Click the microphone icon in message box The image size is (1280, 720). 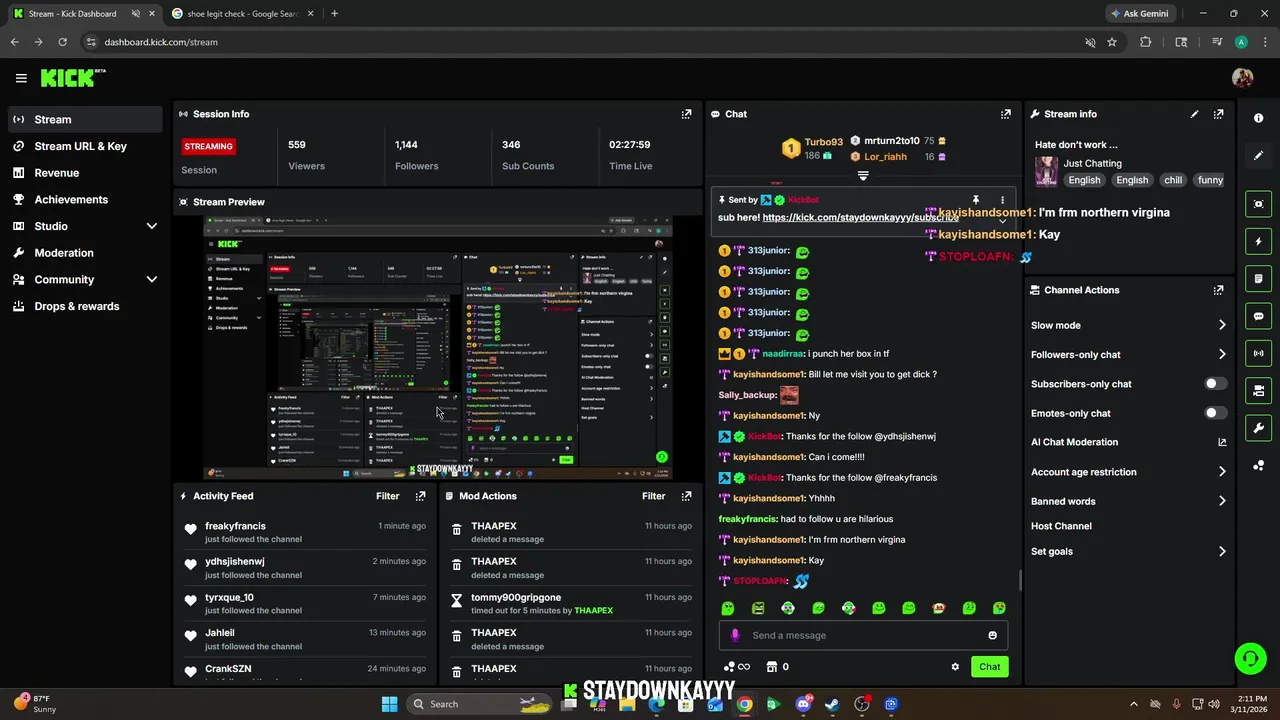(735, 635)
